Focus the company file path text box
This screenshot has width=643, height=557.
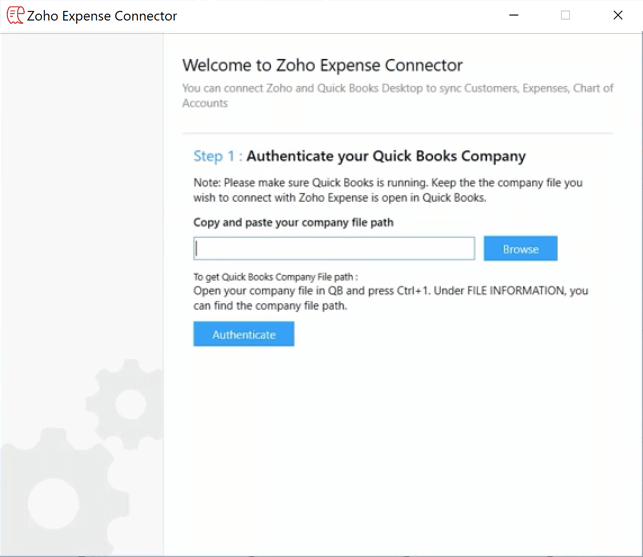[x=334, y=248]
